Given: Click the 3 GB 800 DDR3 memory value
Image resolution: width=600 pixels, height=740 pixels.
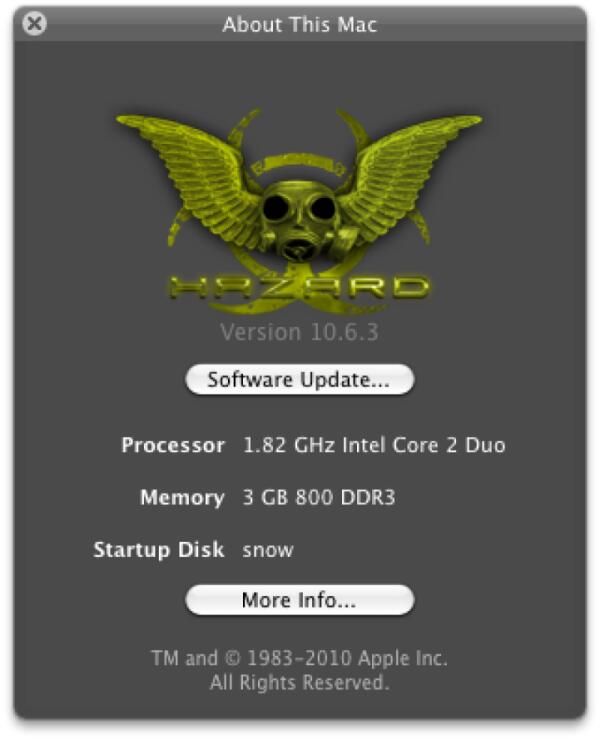Looking at the screenshot, I should (x=319, y=497).
